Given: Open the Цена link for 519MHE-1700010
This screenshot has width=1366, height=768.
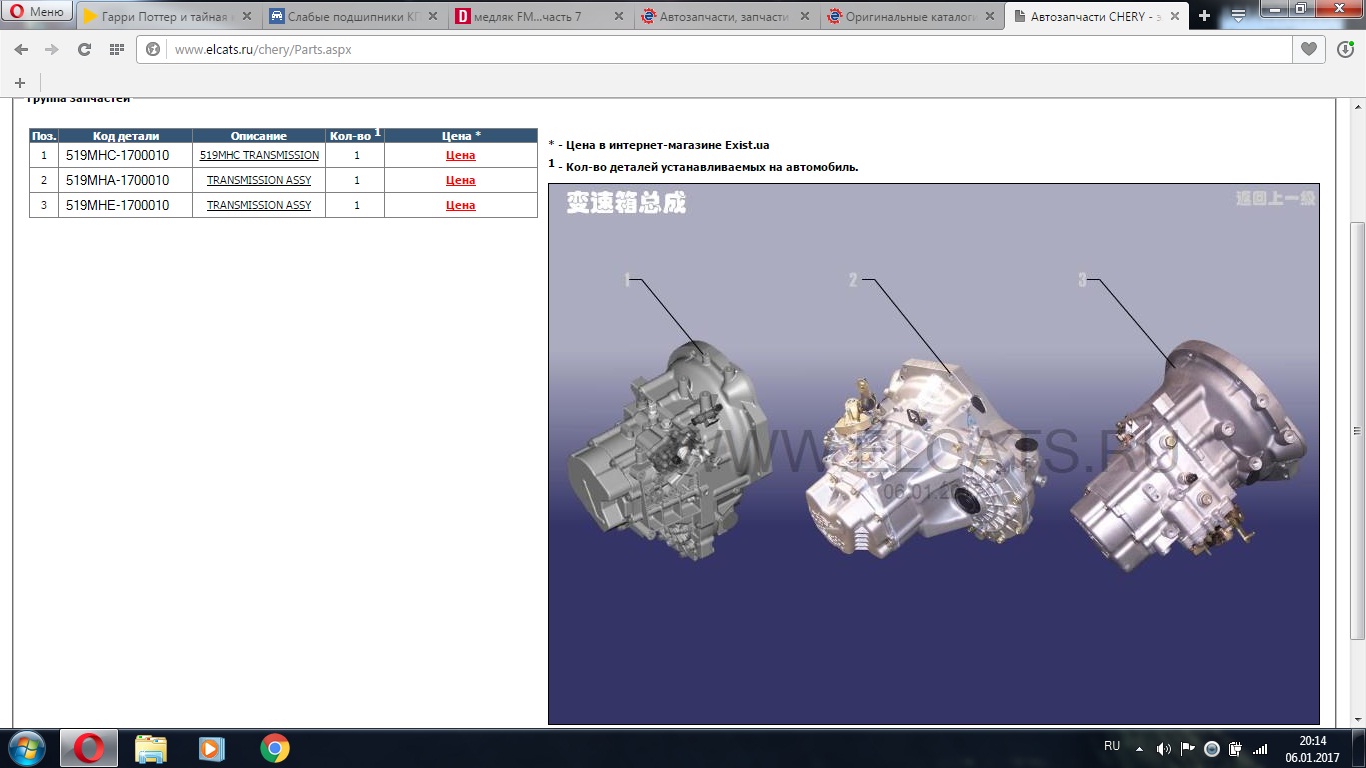Looking at the screenshot, I should coord(460,205).
